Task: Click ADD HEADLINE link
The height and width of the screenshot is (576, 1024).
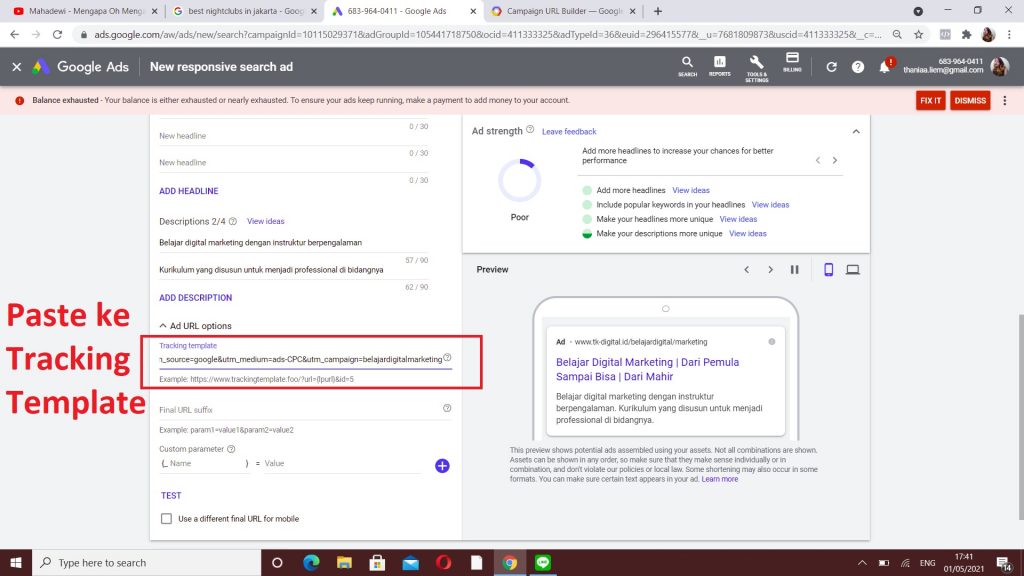Action: click(x=188, y=191)
